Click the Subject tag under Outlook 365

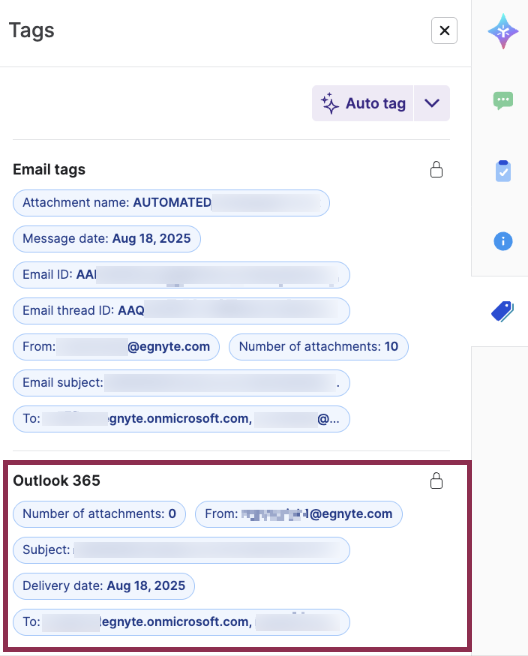pos(181,550)
